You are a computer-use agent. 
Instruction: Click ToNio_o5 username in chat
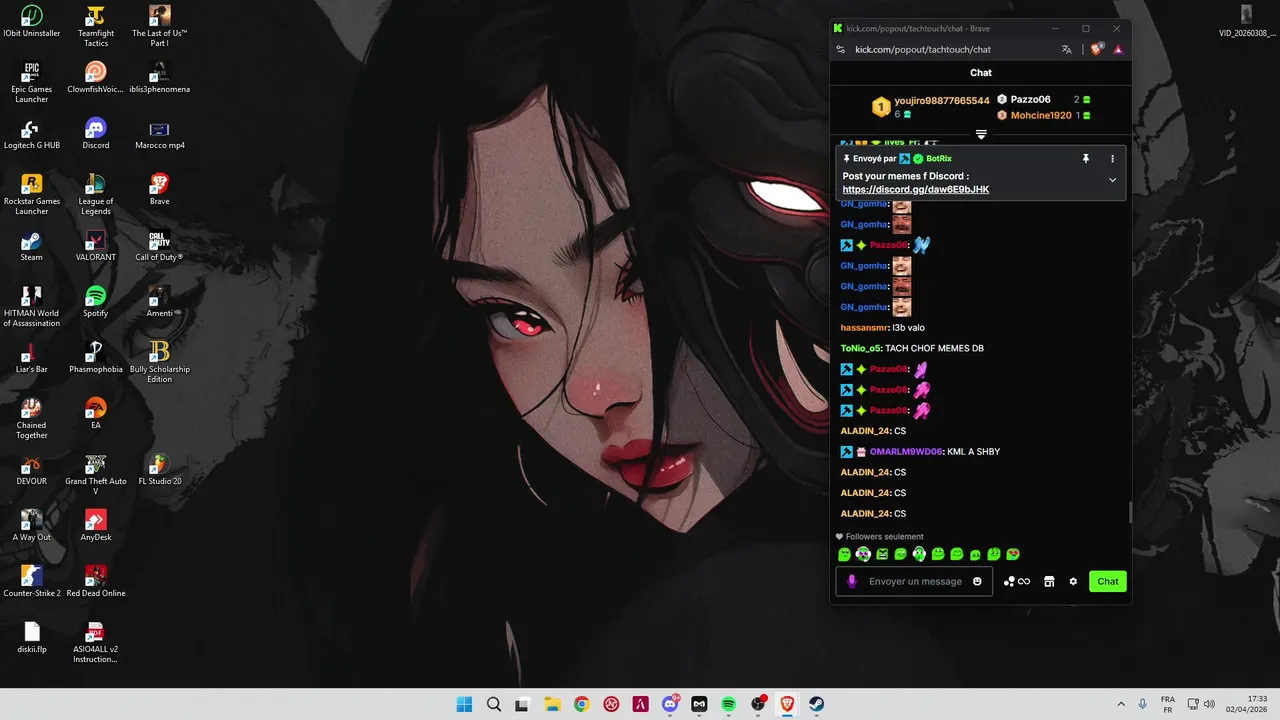[x=861, y=348]
